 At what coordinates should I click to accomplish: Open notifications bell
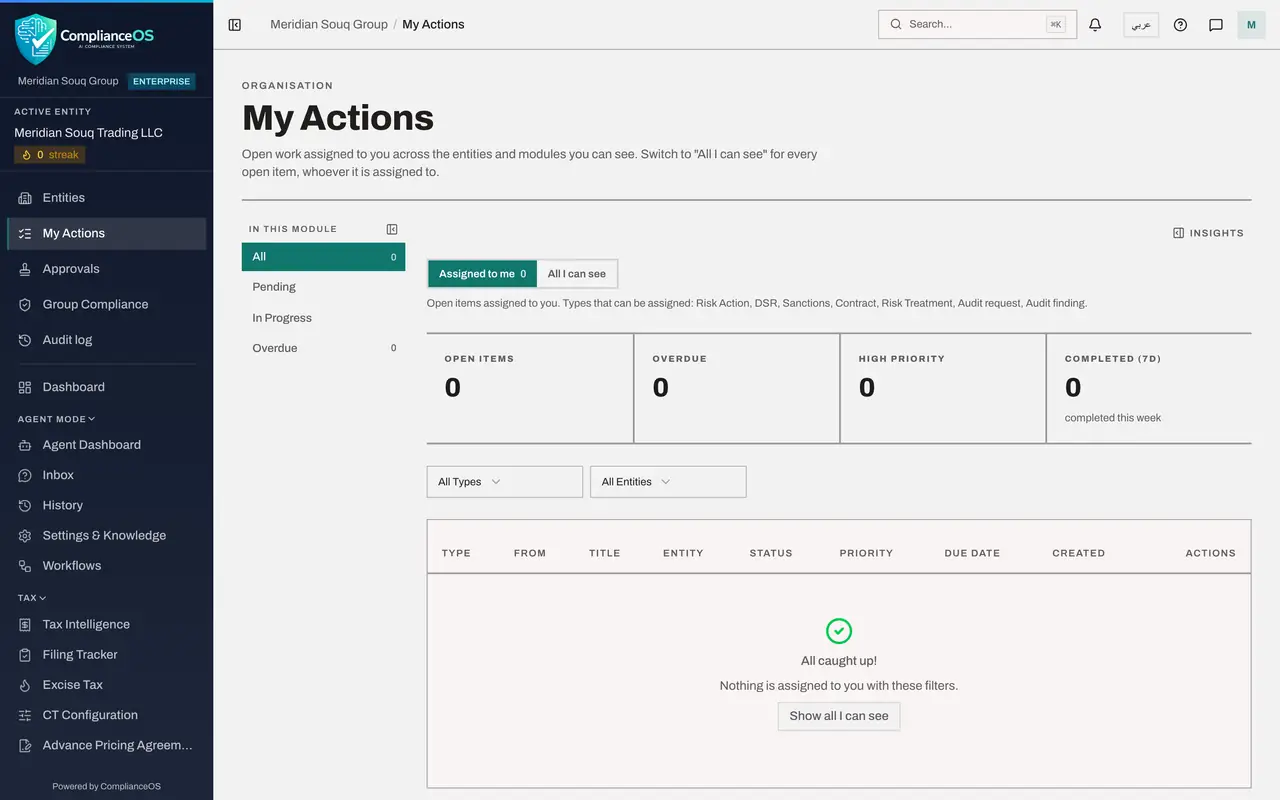[x=1095, y=24]
